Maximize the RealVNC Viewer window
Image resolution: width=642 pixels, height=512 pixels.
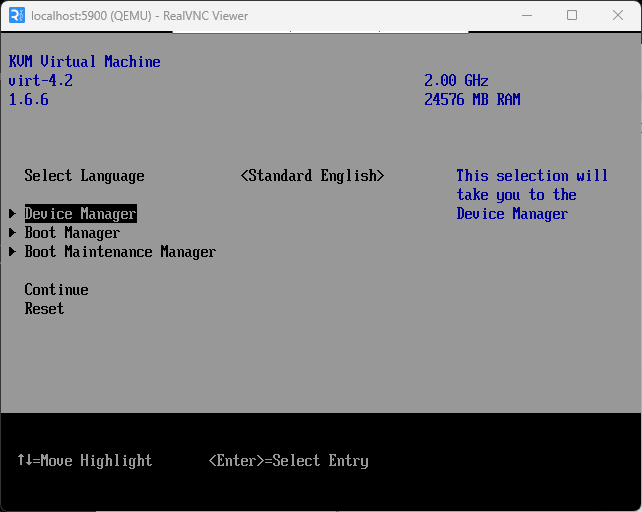572,16
